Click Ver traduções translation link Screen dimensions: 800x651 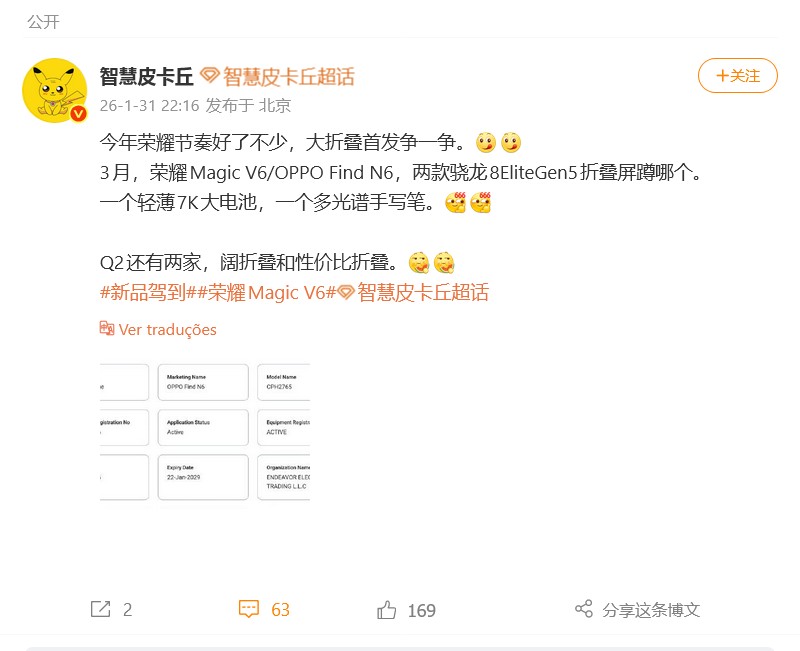coord(167,330)
